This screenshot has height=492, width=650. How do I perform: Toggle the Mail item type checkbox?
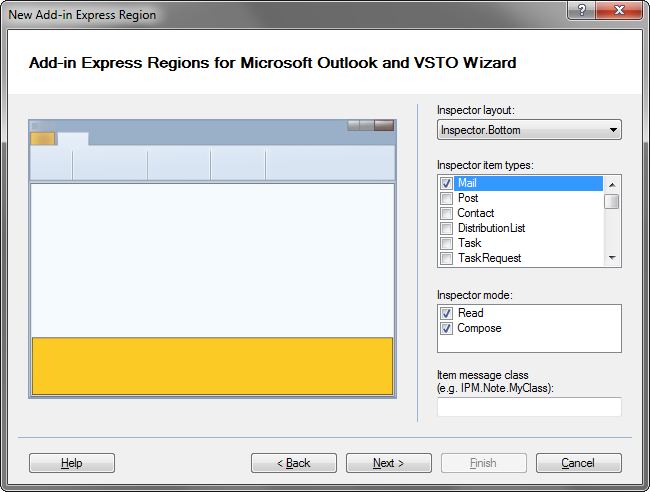click(x=446, y=183)
